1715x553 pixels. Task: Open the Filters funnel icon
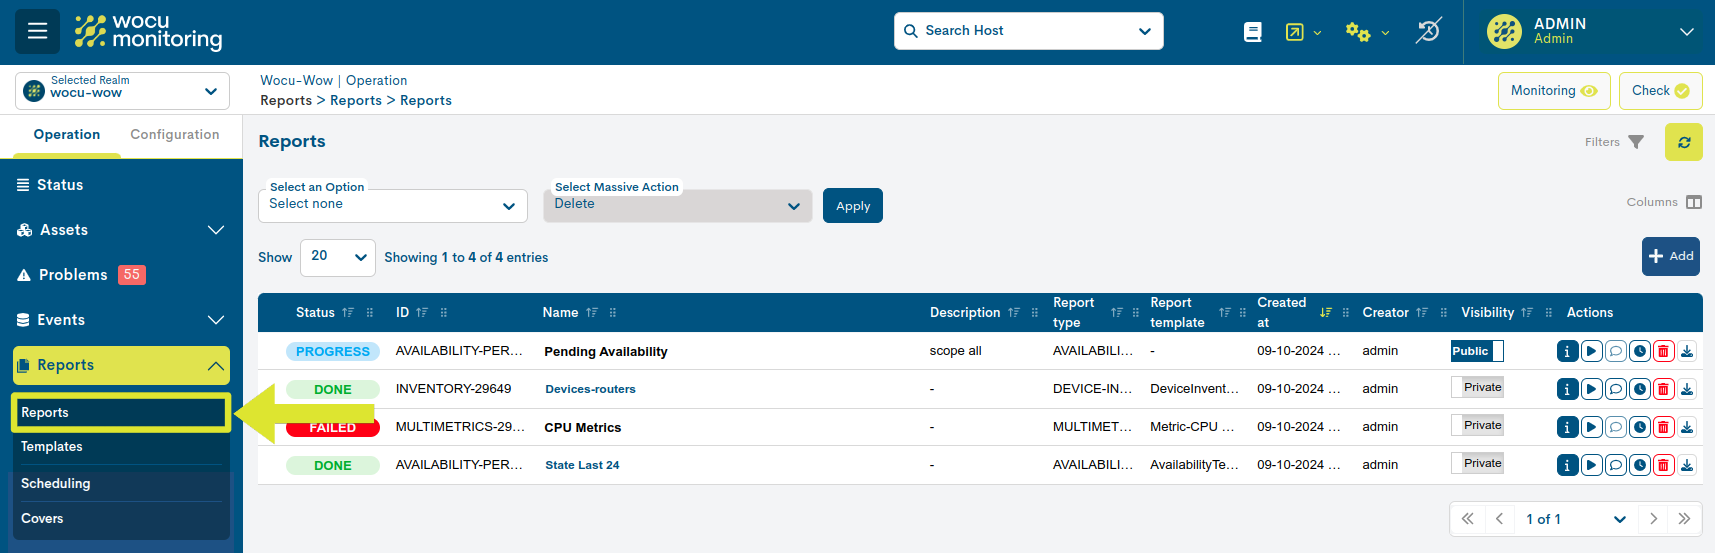coord(1636,142)
